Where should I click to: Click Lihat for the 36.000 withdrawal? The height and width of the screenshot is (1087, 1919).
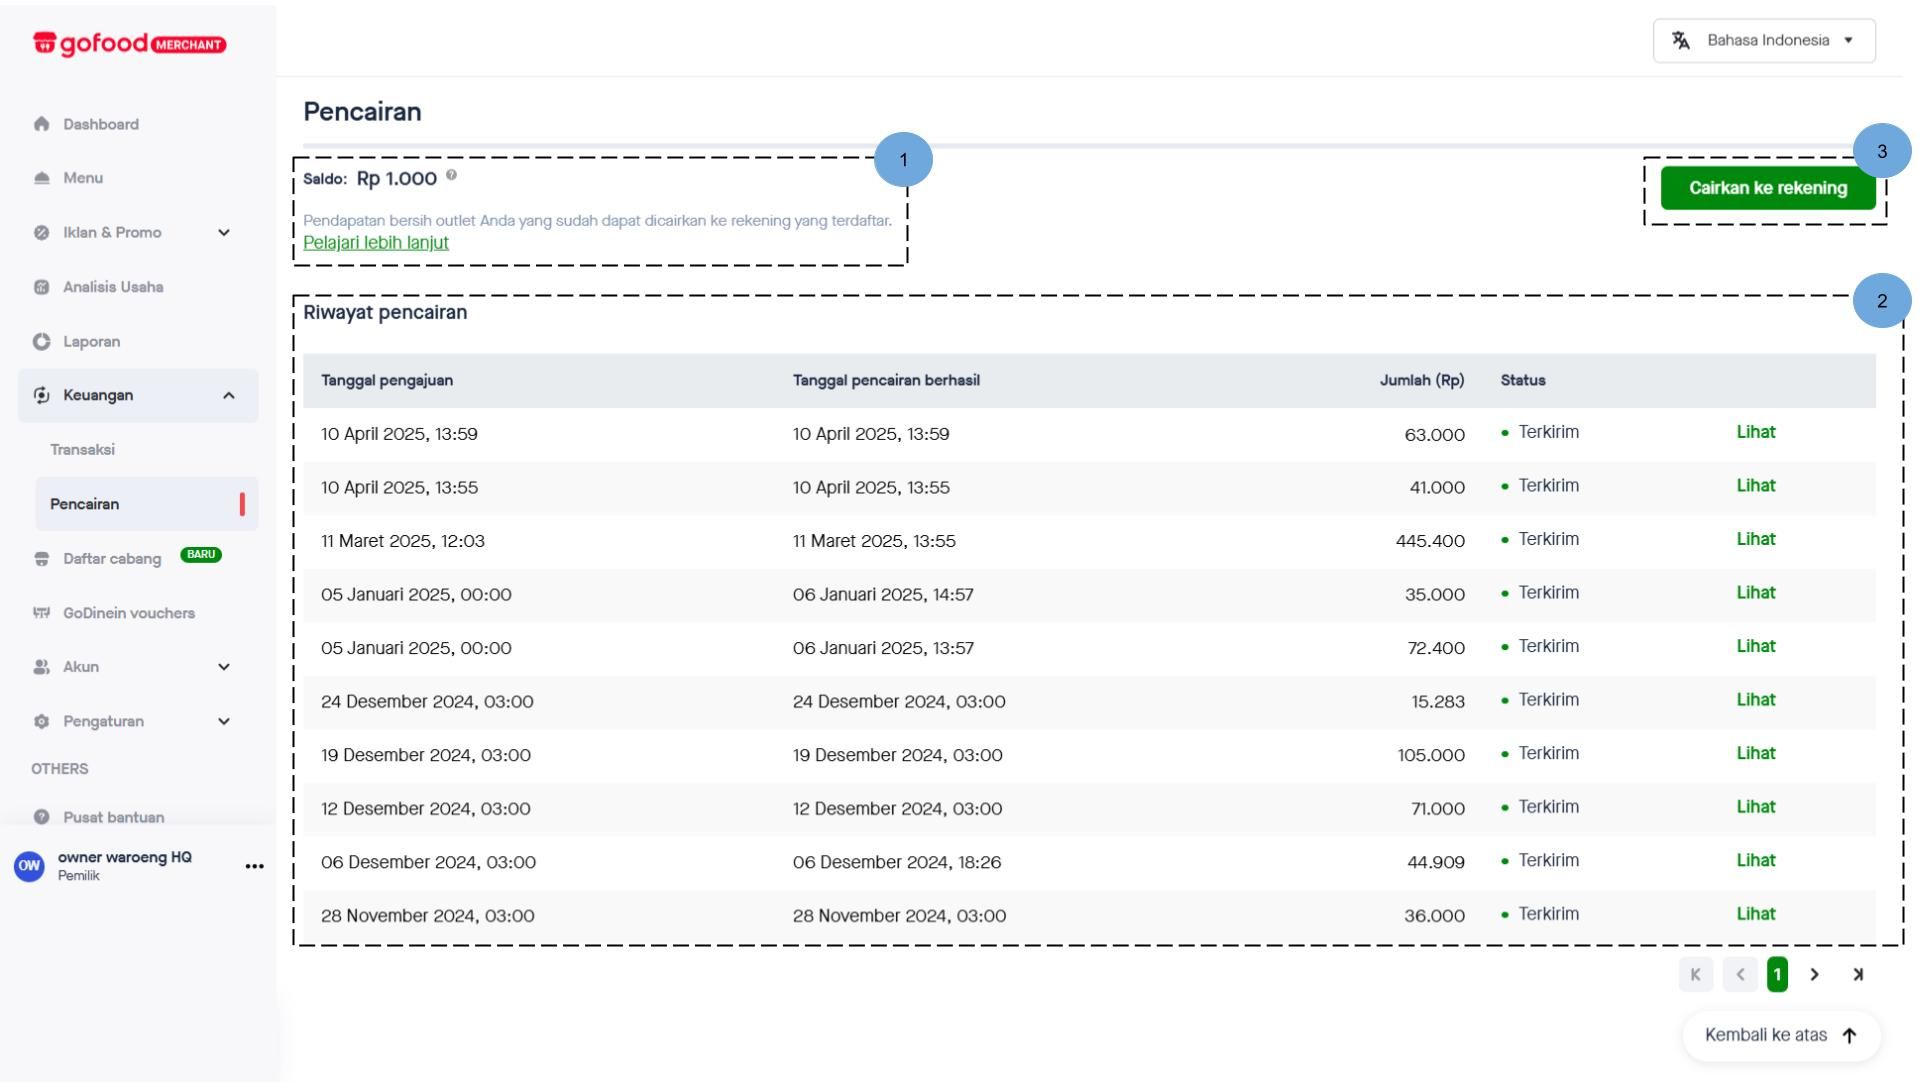point(1756,914)
